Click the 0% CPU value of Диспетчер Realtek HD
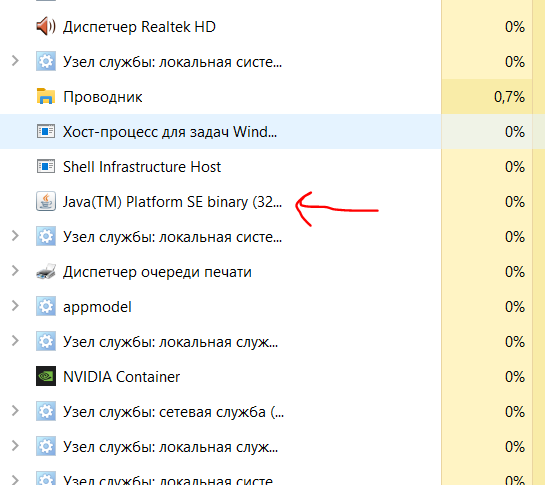The width and height of the screenshot is (545, 485). click(515, 27)
